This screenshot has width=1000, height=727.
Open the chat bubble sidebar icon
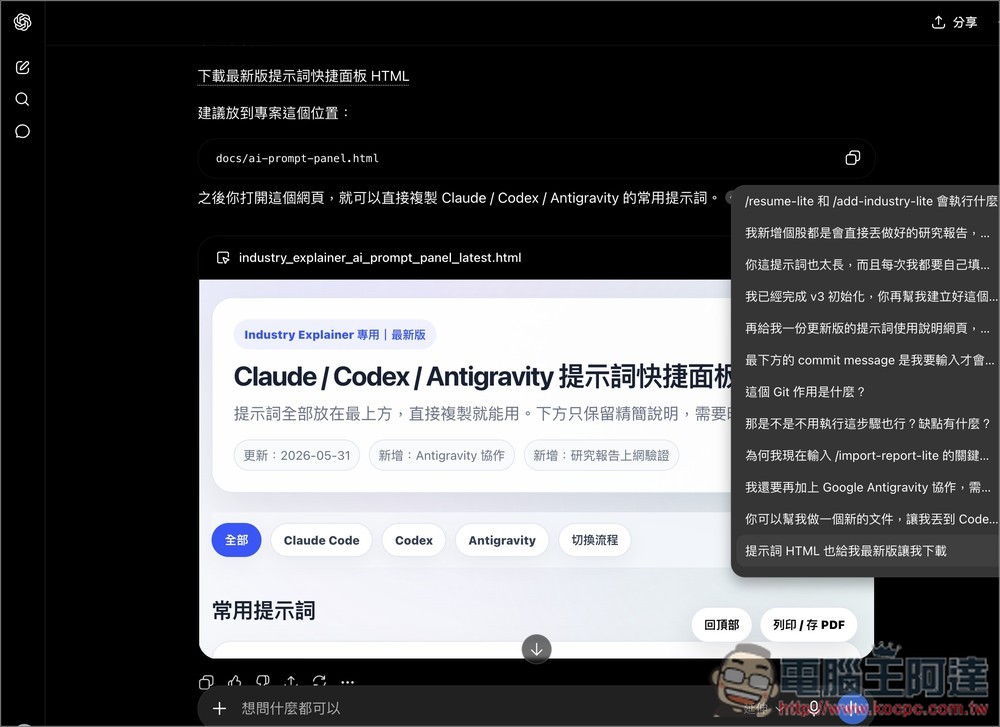coord(22,131)
